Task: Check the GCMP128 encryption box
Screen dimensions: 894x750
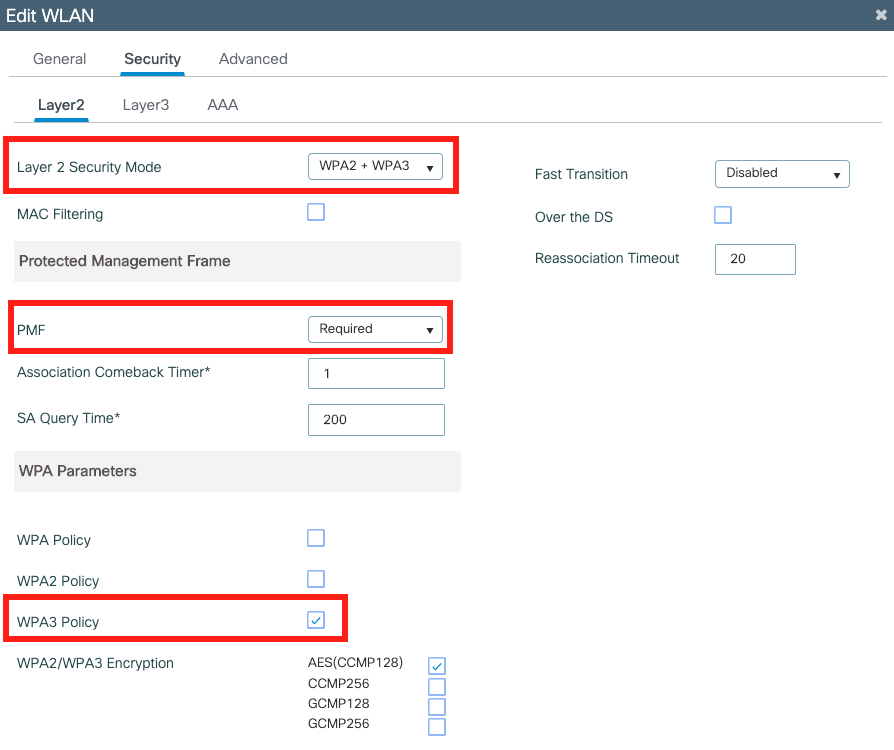Action: coord(437,705)
